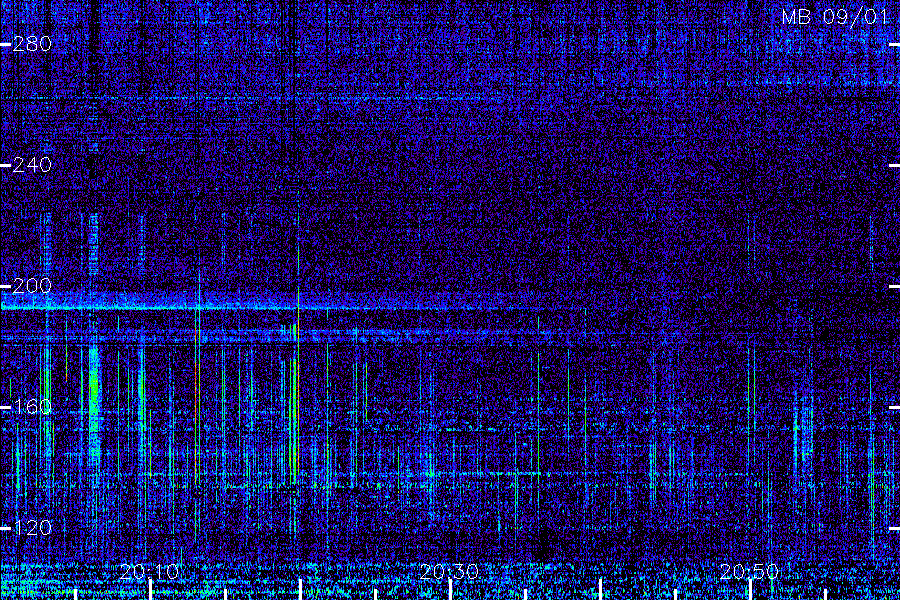This screenshot has width=900, height=600.
Task: Click the 240 frequency axis label
Action: 32,165
